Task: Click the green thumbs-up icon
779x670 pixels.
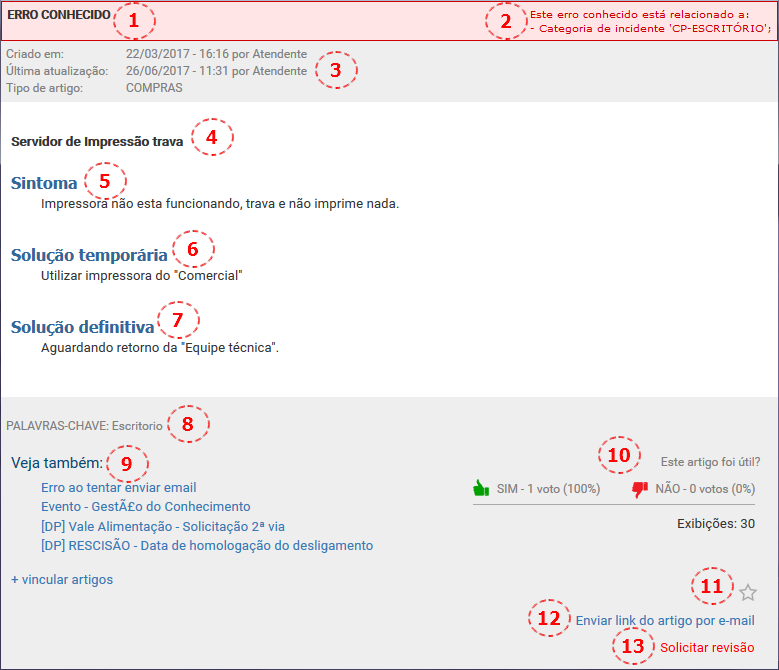Action: pos(481,488)
